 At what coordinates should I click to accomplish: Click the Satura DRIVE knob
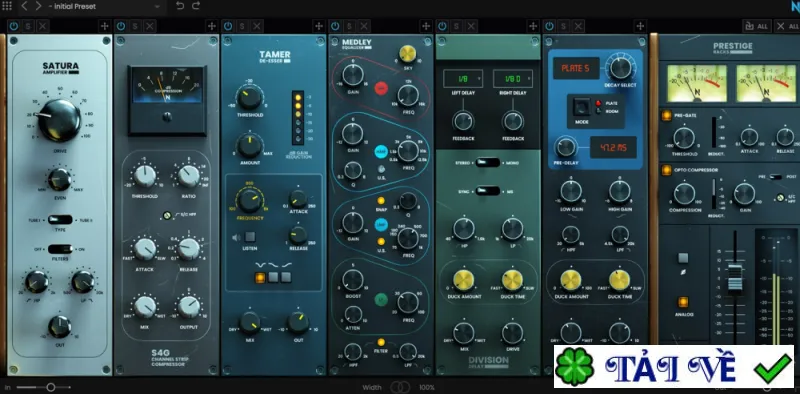tap(59, 120)
